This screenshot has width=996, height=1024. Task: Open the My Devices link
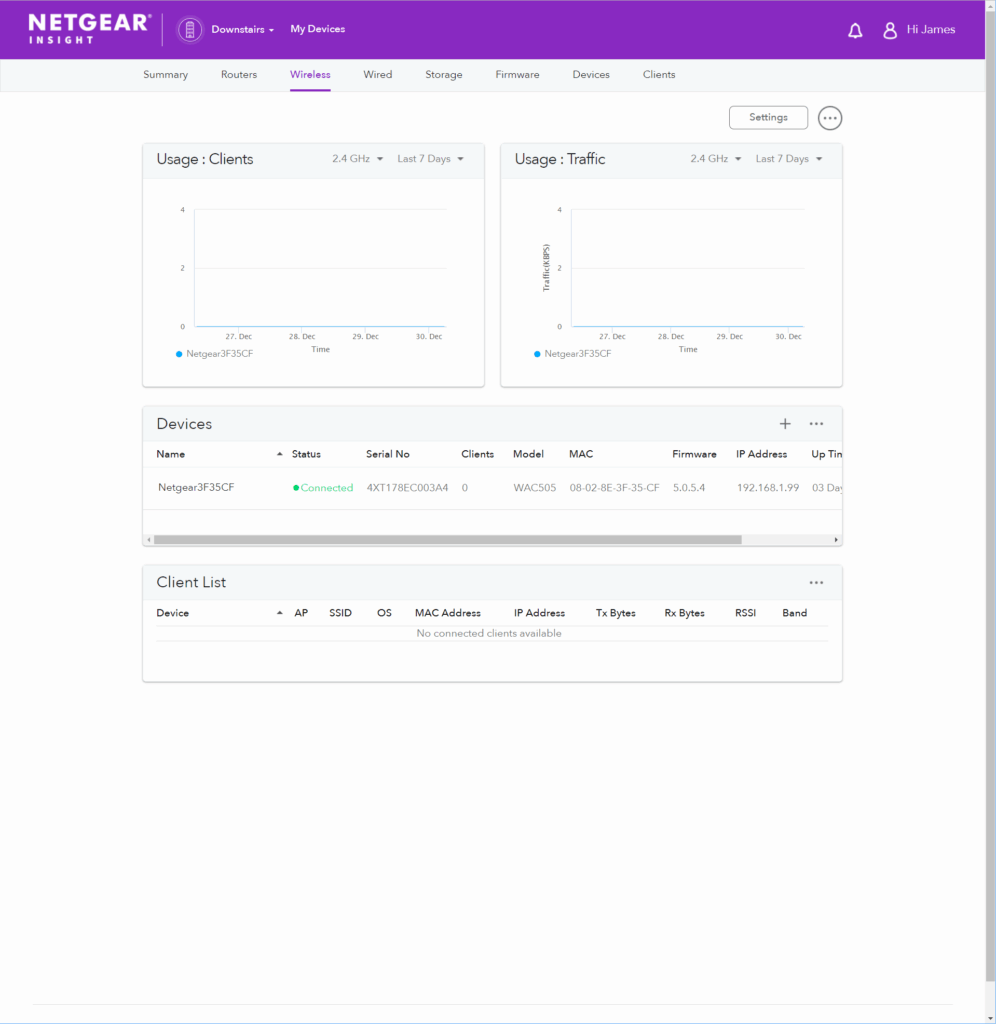(x=317, y=30)
